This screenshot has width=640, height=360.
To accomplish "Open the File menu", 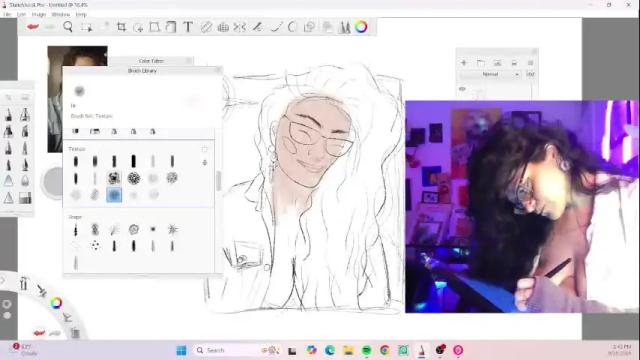I will [x=7, y=14].
